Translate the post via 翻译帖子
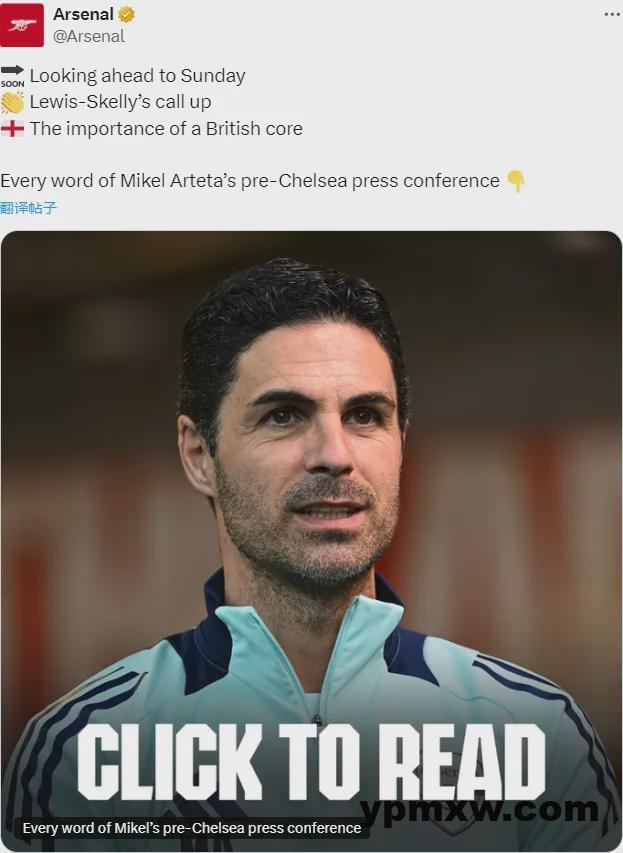Image resolution: width=623 pixels, height=853 pixels. 28,208
